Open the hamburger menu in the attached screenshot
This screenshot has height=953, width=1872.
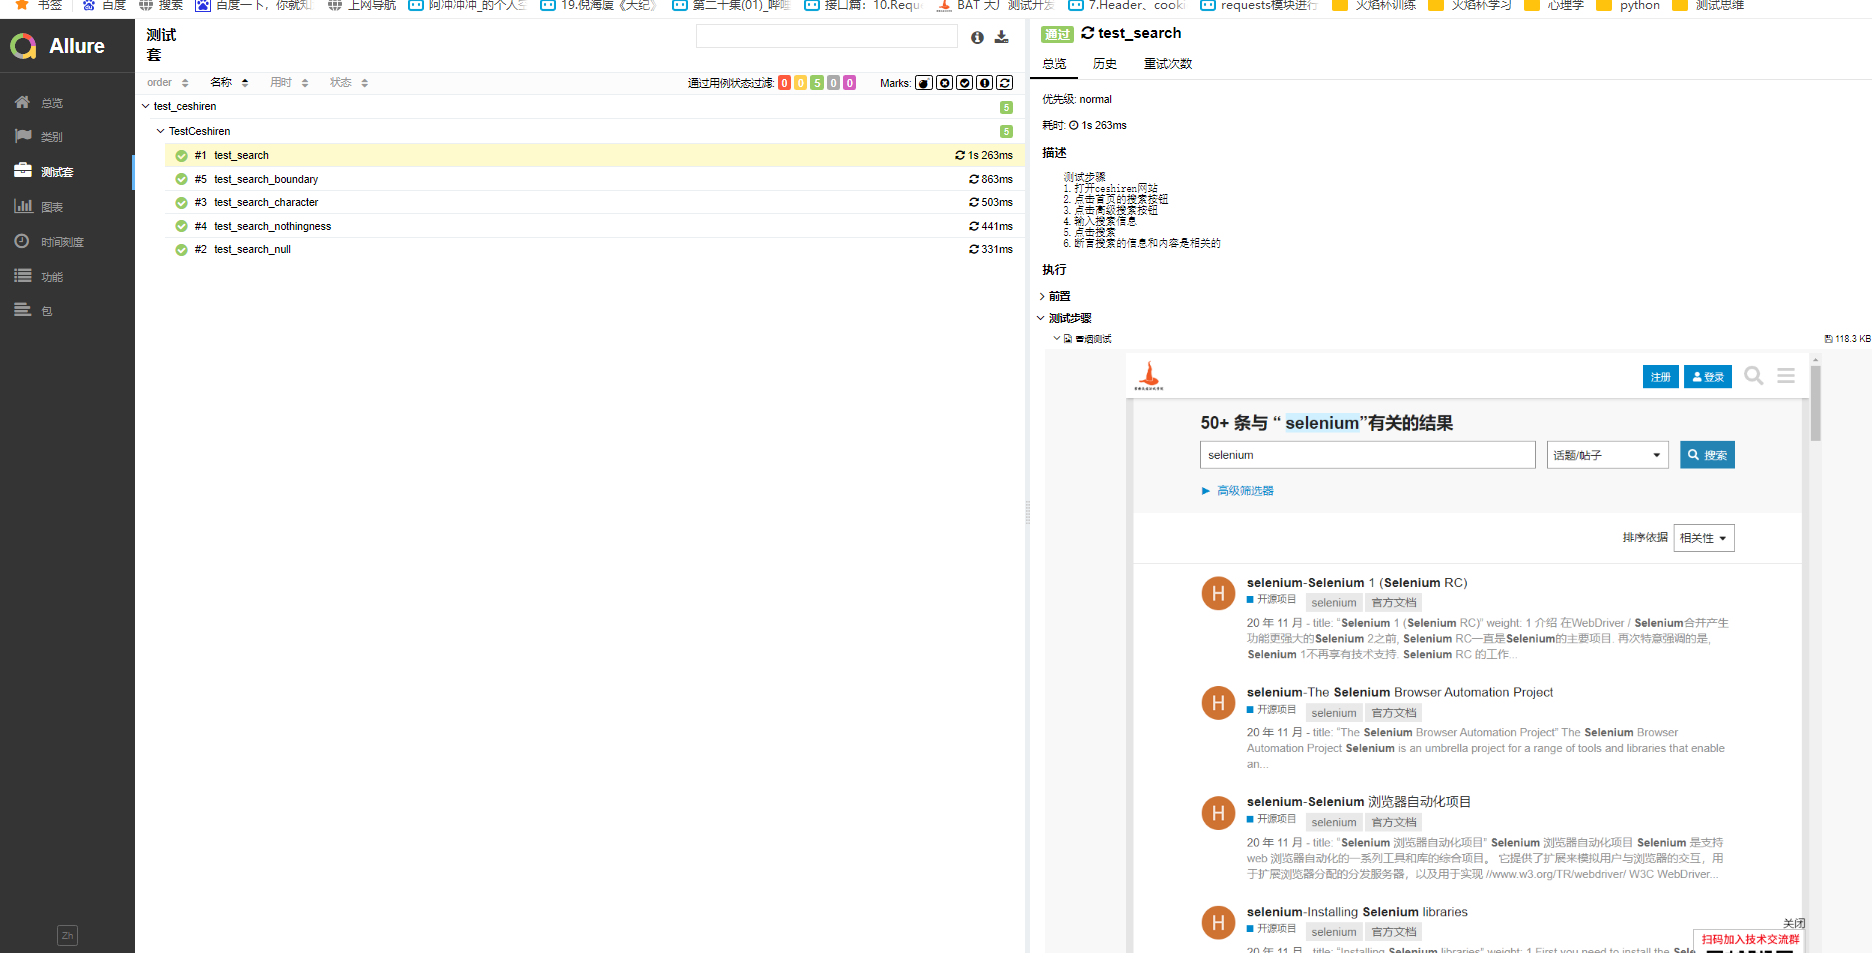point(1786,376)
